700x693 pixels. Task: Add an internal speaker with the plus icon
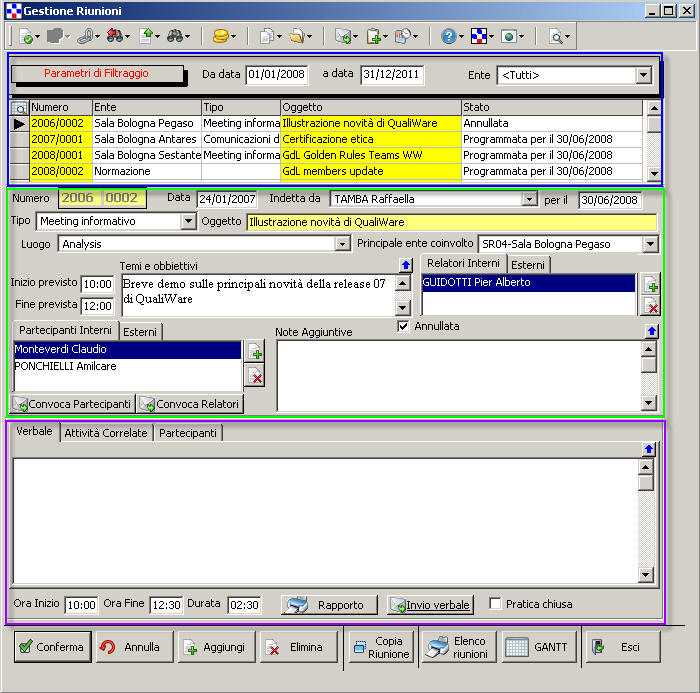click(650, 285)
